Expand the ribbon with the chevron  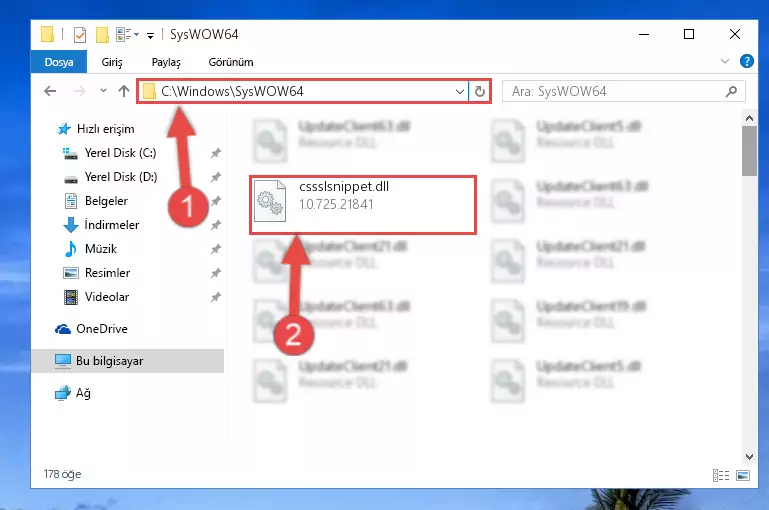[724, 61]
